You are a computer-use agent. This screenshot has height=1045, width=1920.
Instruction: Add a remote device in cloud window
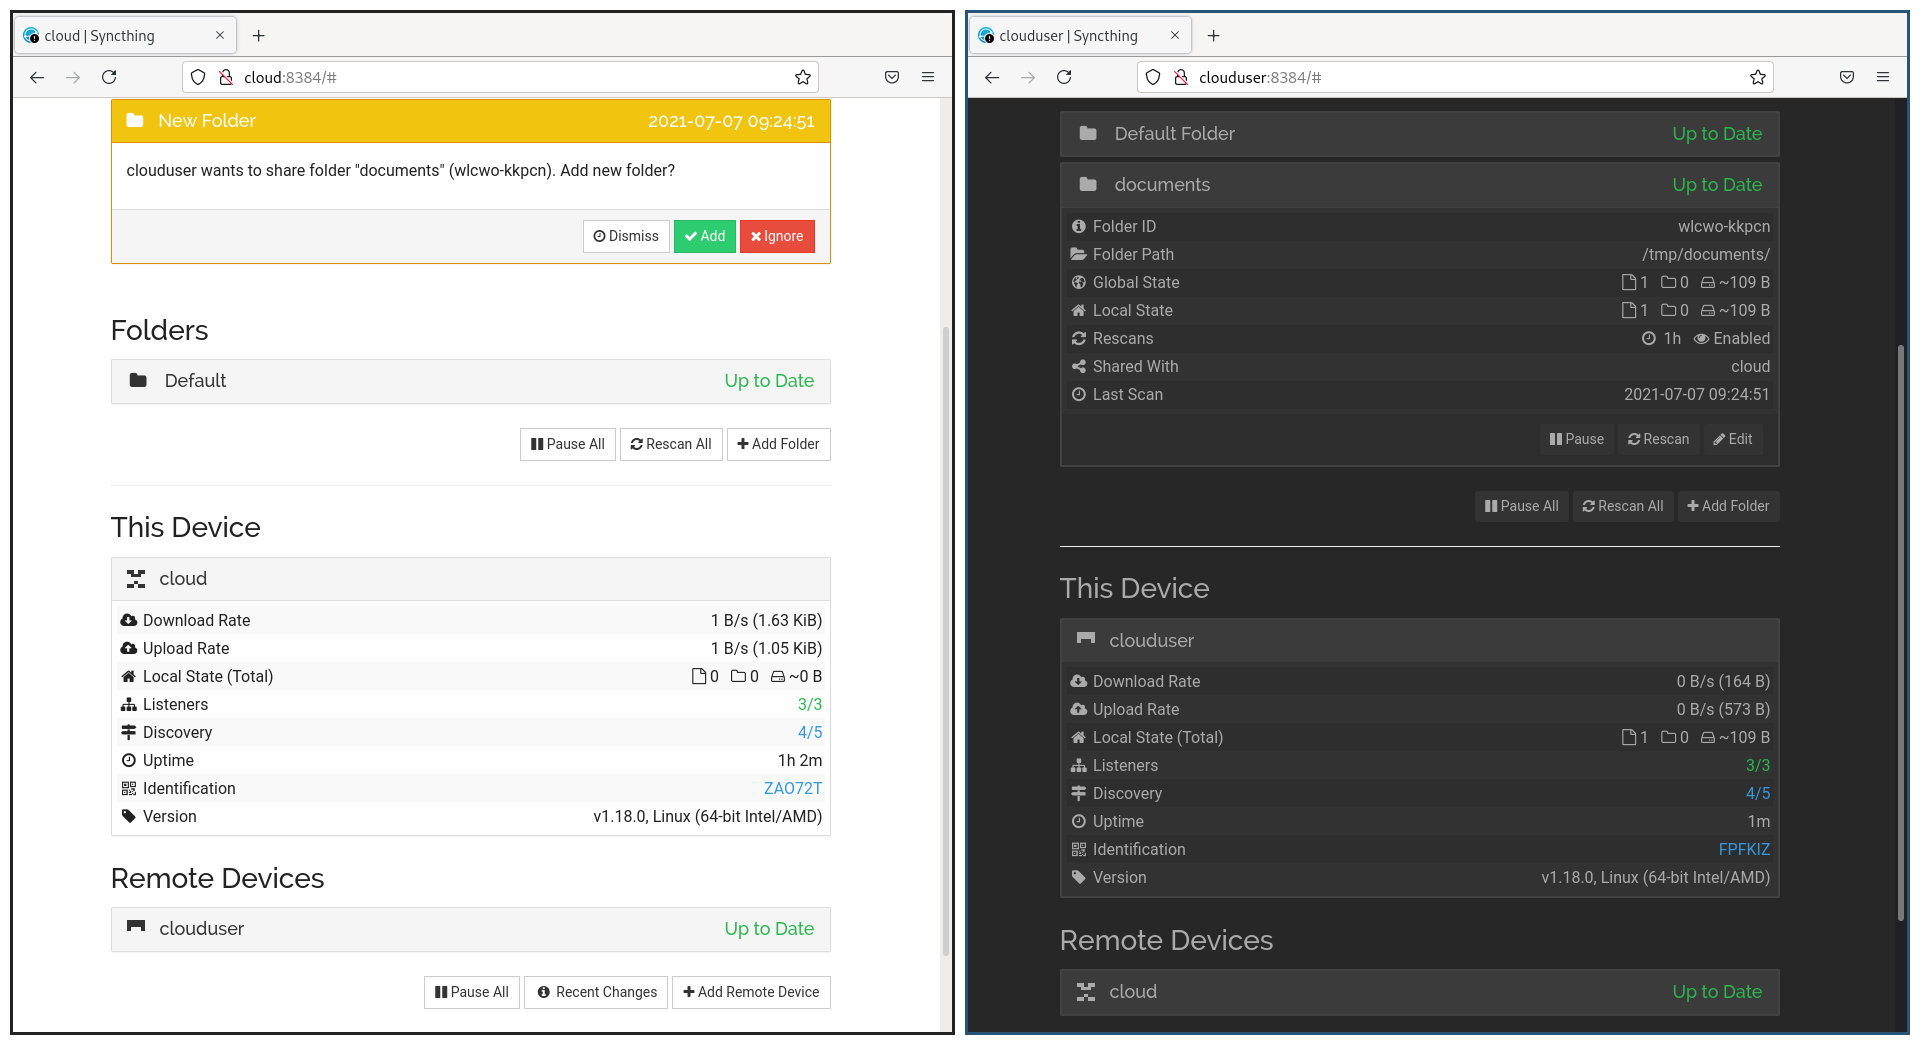[751, 992]
